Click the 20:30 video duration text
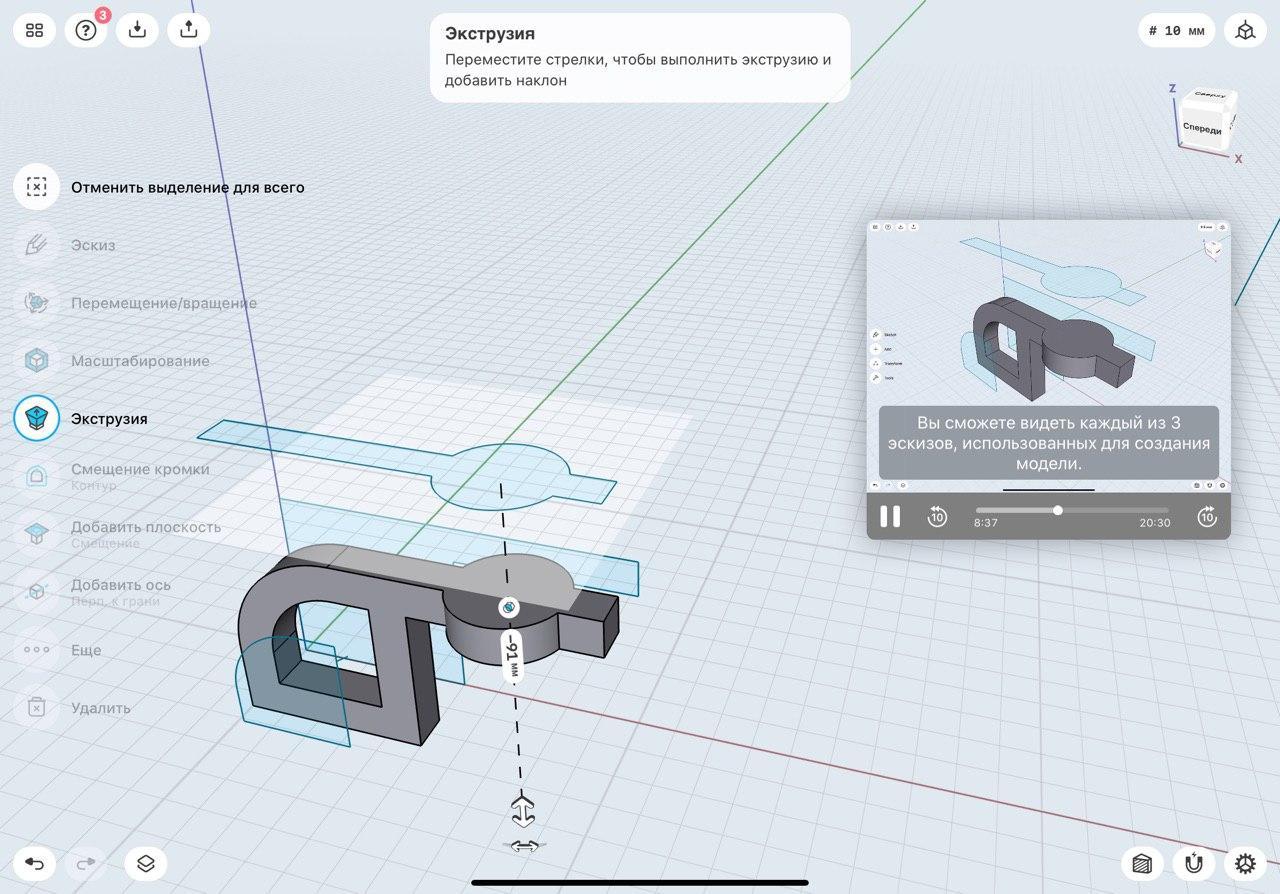 click(x=1155, y=523)
